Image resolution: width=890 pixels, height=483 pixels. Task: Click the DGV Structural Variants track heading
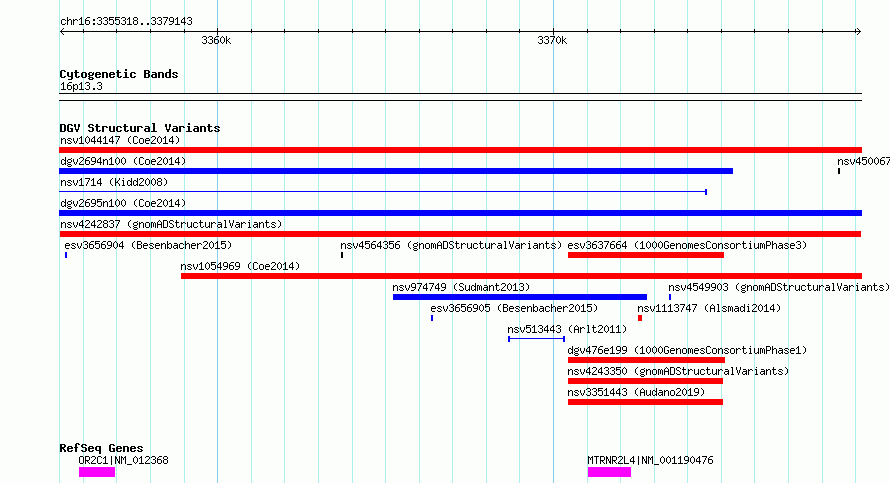coord(140,128)
